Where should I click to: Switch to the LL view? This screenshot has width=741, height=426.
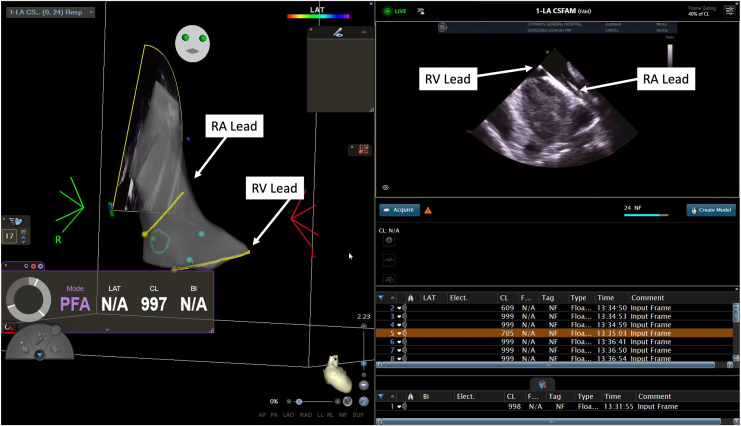320,415
